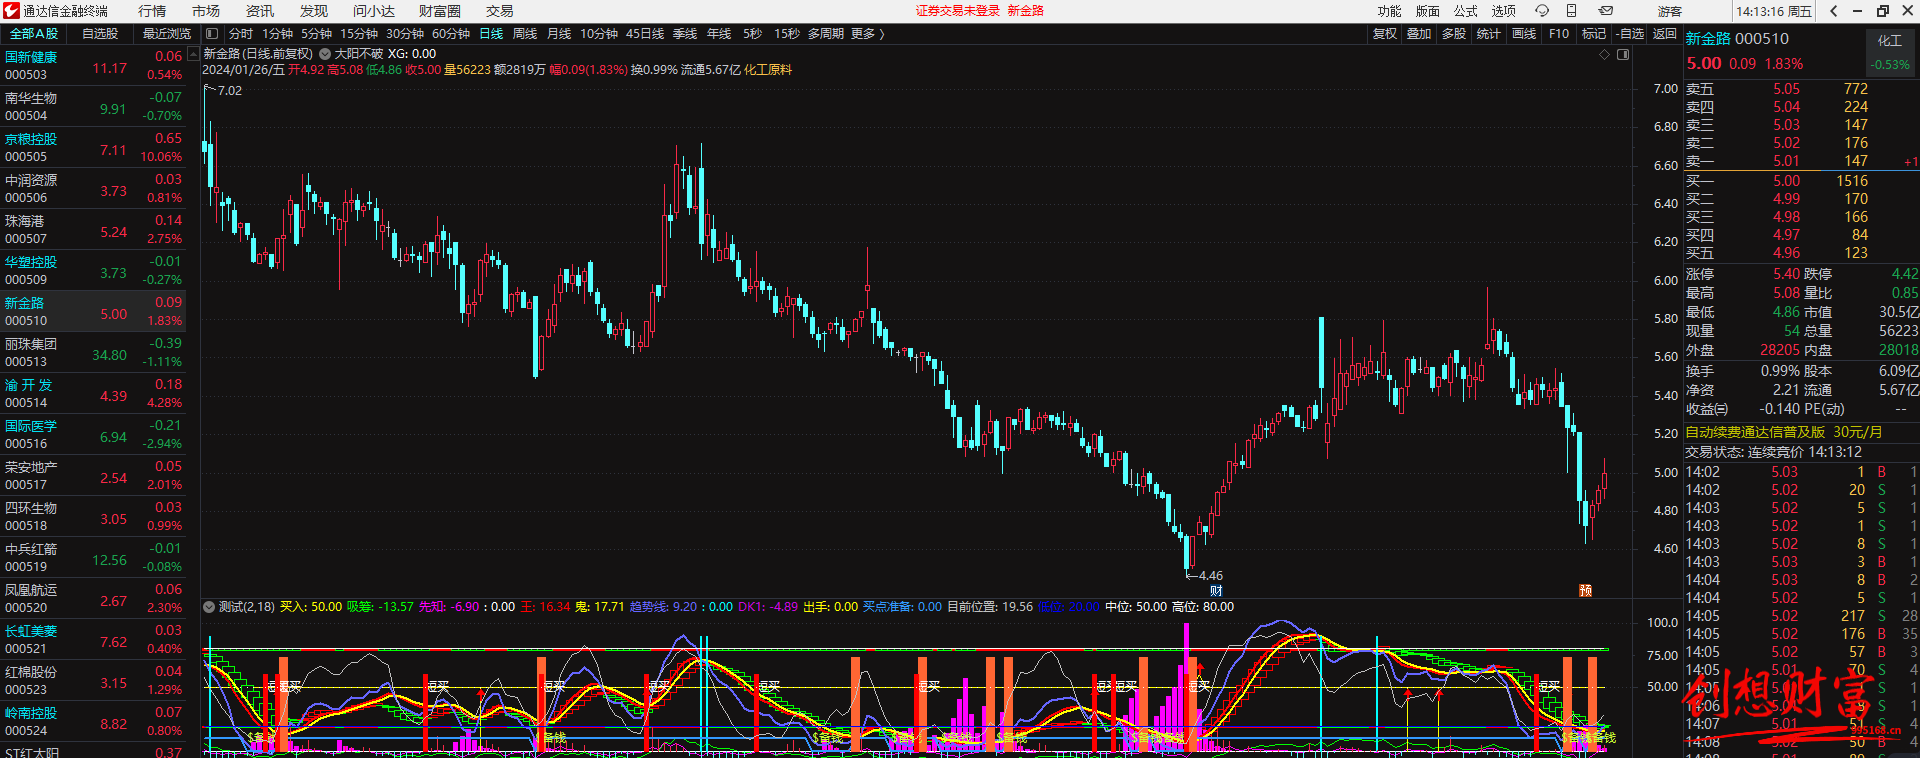Open F10 company info
Image resolution: width=1920 pixels, height=758 pixels.
click(x=1559, y=34)
